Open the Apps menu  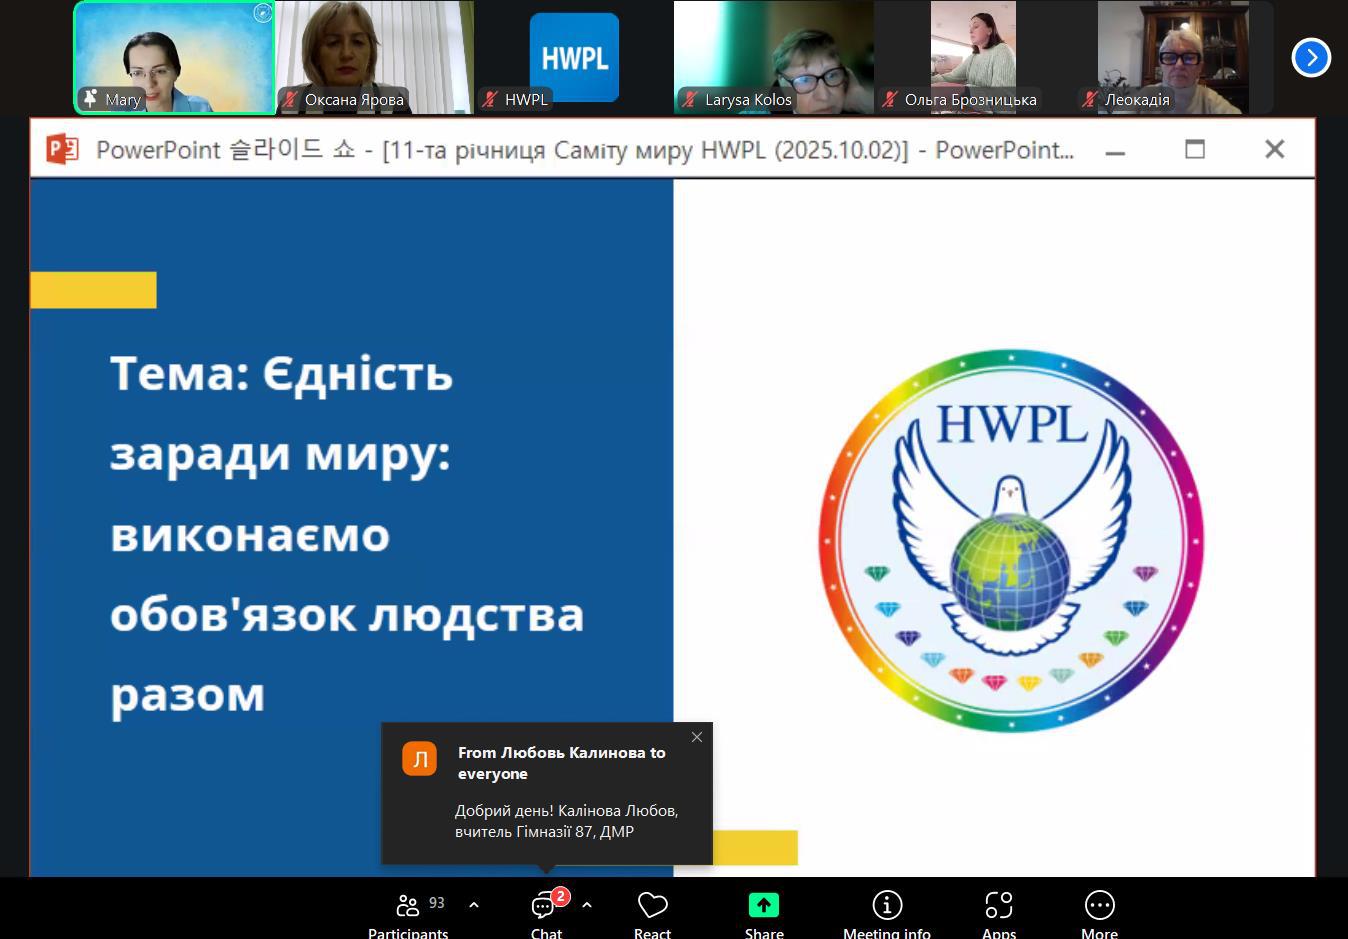click(x=998, y=912)
